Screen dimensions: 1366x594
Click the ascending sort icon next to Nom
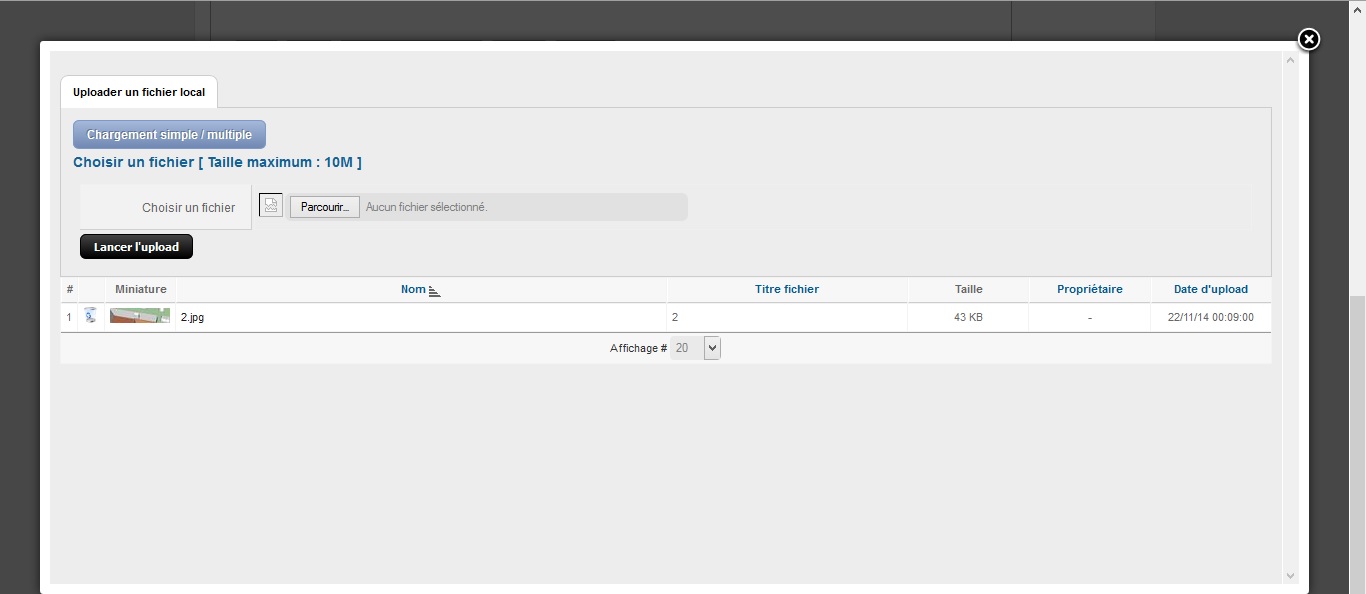click(434, 290)
